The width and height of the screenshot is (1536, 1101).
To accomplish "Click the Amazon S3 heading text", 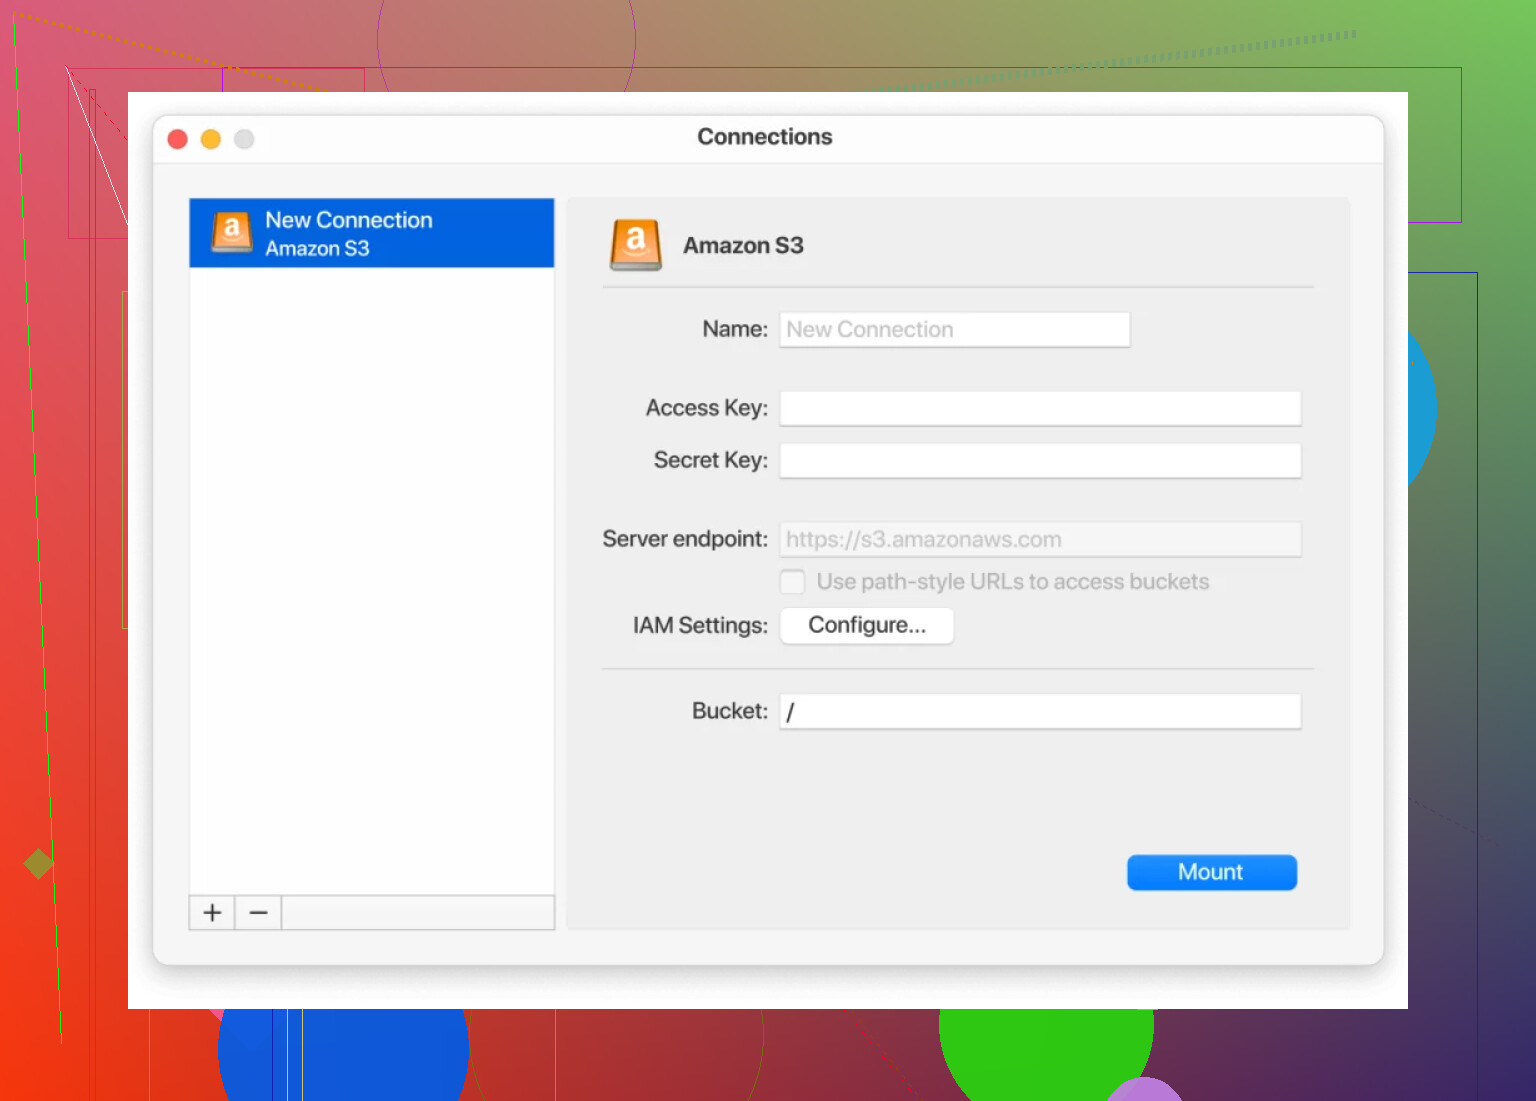I will point(743,246).
